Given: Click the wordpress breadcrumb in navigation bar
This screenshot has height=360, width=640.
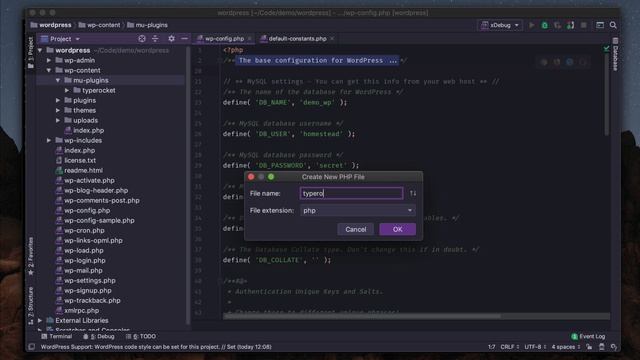Looking at the screenshot, I should 51,25.
